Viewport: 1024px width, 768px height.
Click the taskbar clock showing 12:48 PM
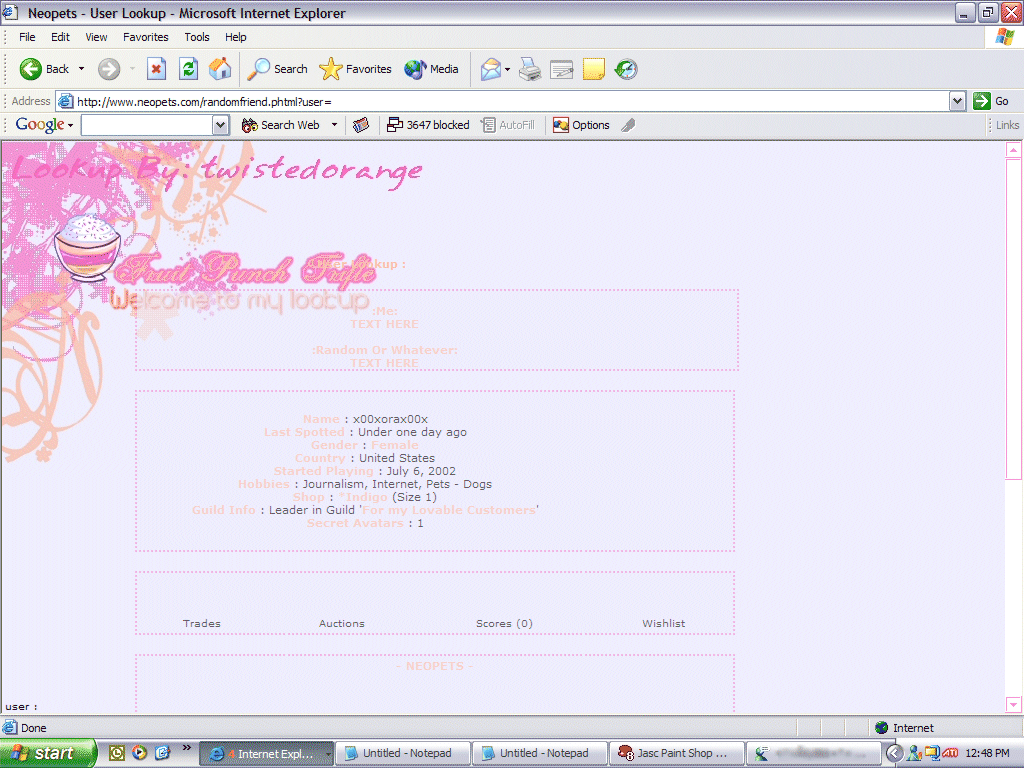click(987, 753)
